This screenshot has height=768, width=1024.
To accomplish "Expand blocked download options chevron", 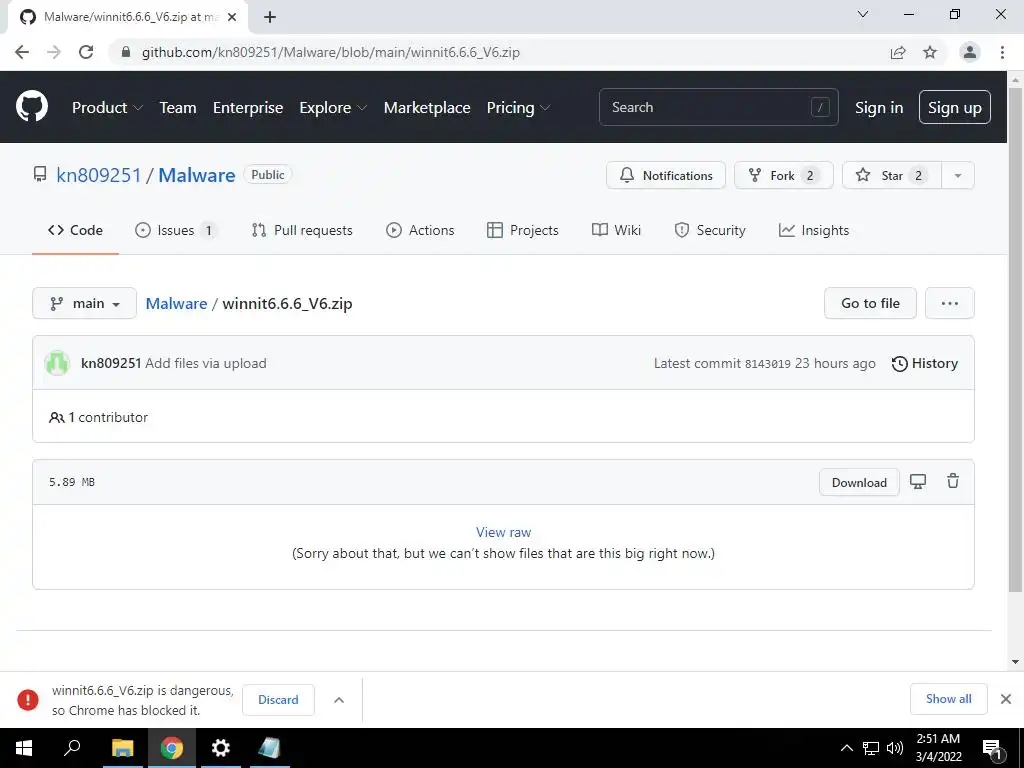I will [x=339, y=699].
